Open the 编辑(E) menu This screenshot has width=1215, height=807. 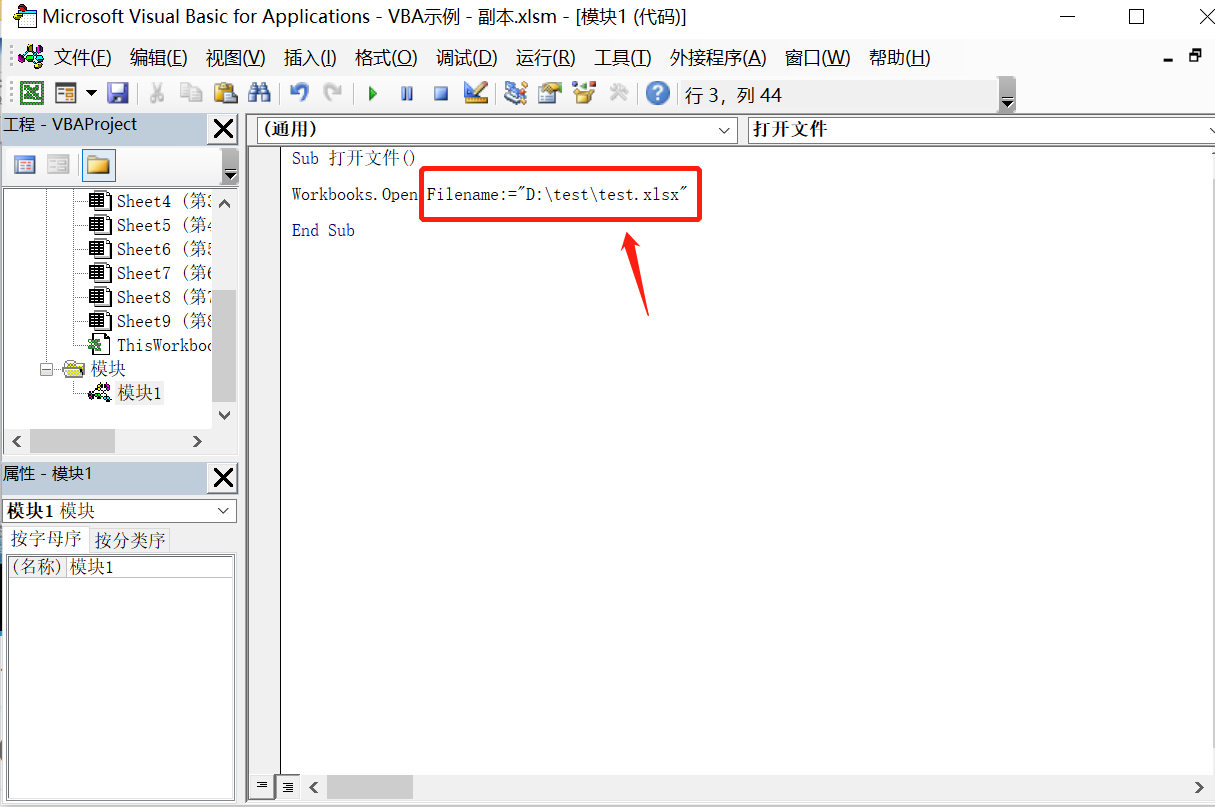[158, 58]
